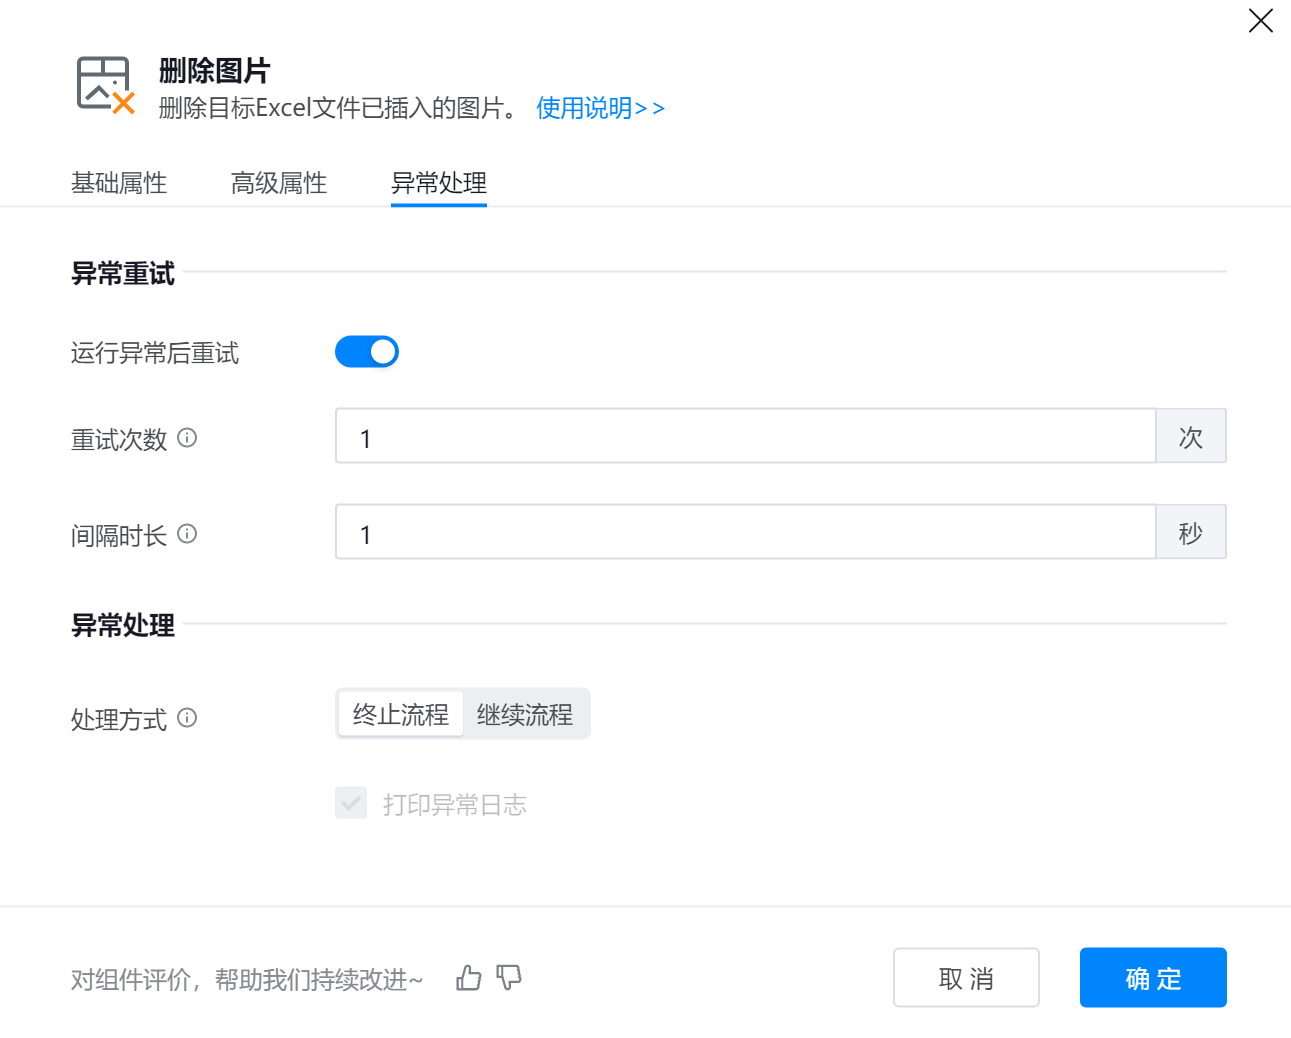Select the 继续流程 option

coord(525,714)
